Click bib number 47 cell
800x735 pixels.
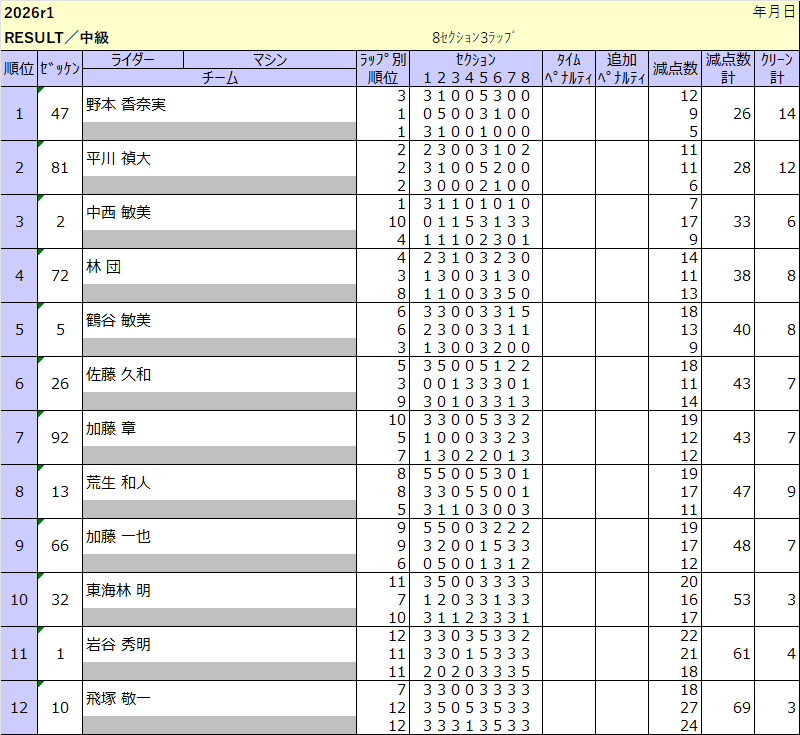60,113
